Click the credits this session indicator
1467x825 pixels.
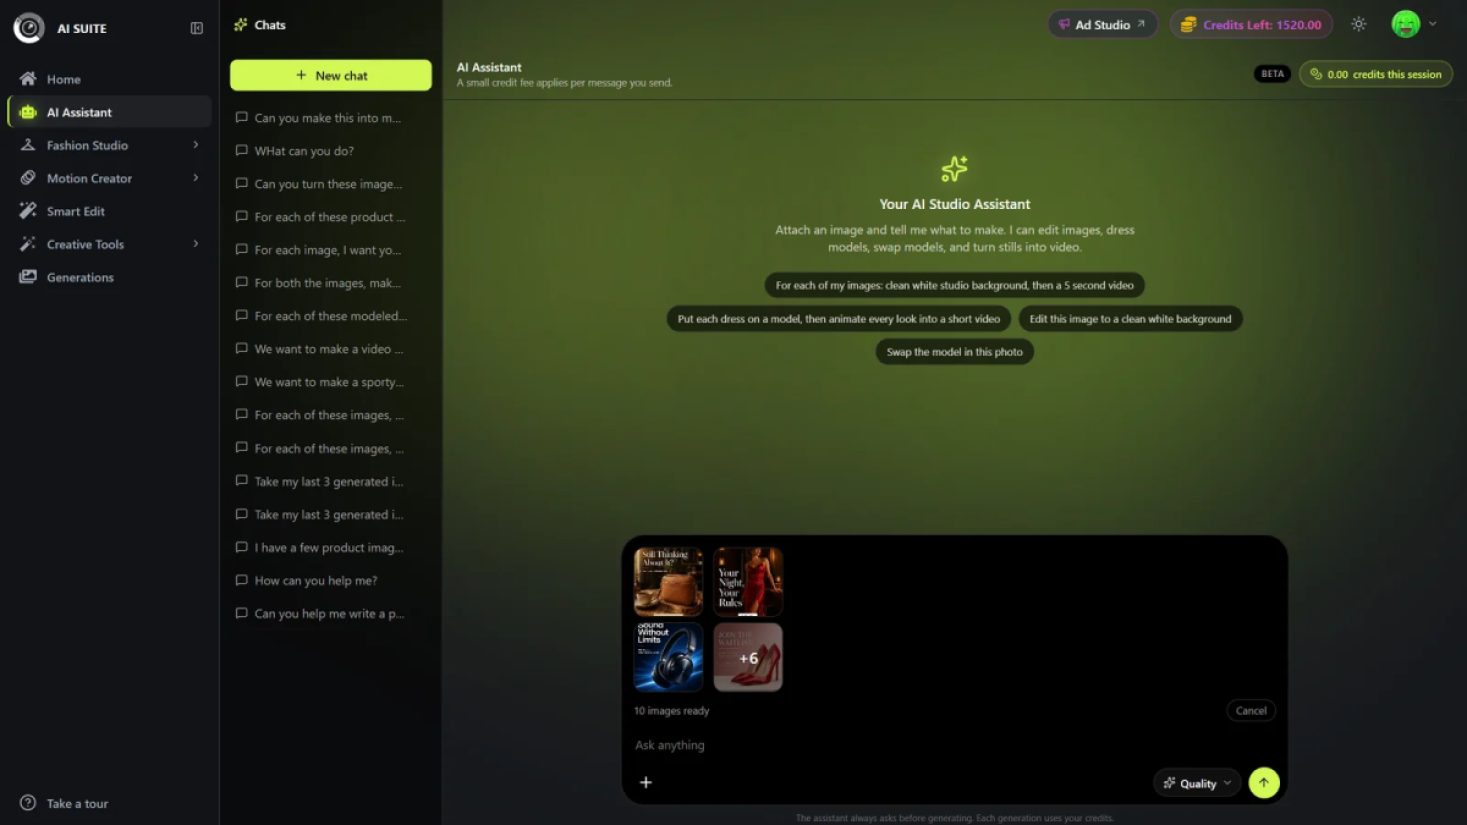(x=1376, y=74)
